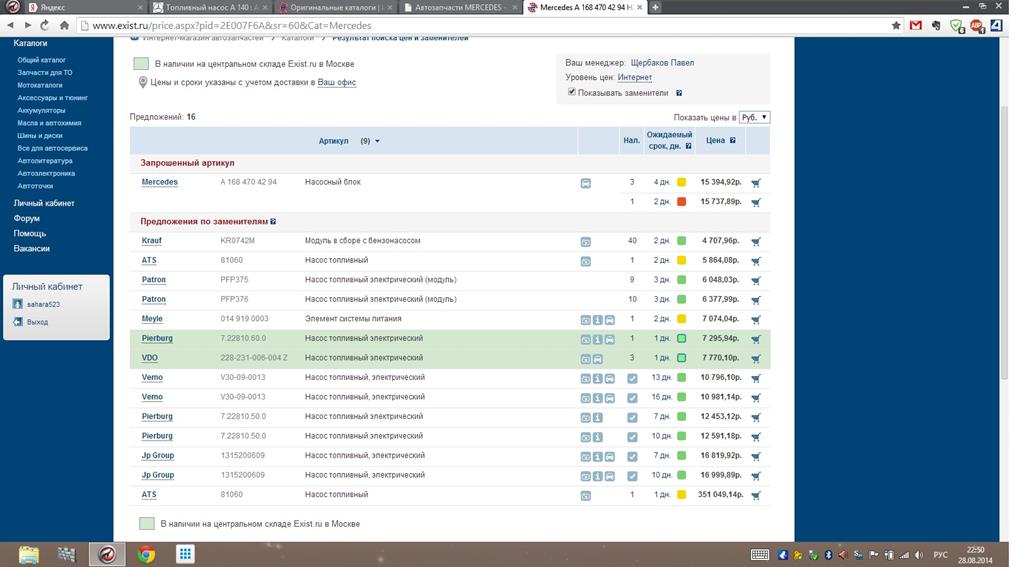This screenshot has height=567, width=1024.
Task: Add the 15 737,89р. offer to cart
Action: (756, 202)
